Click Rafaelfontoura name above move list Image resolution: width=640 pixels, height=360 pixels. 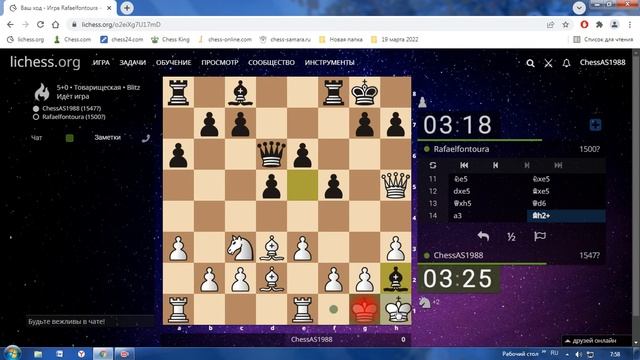[461, 149]
